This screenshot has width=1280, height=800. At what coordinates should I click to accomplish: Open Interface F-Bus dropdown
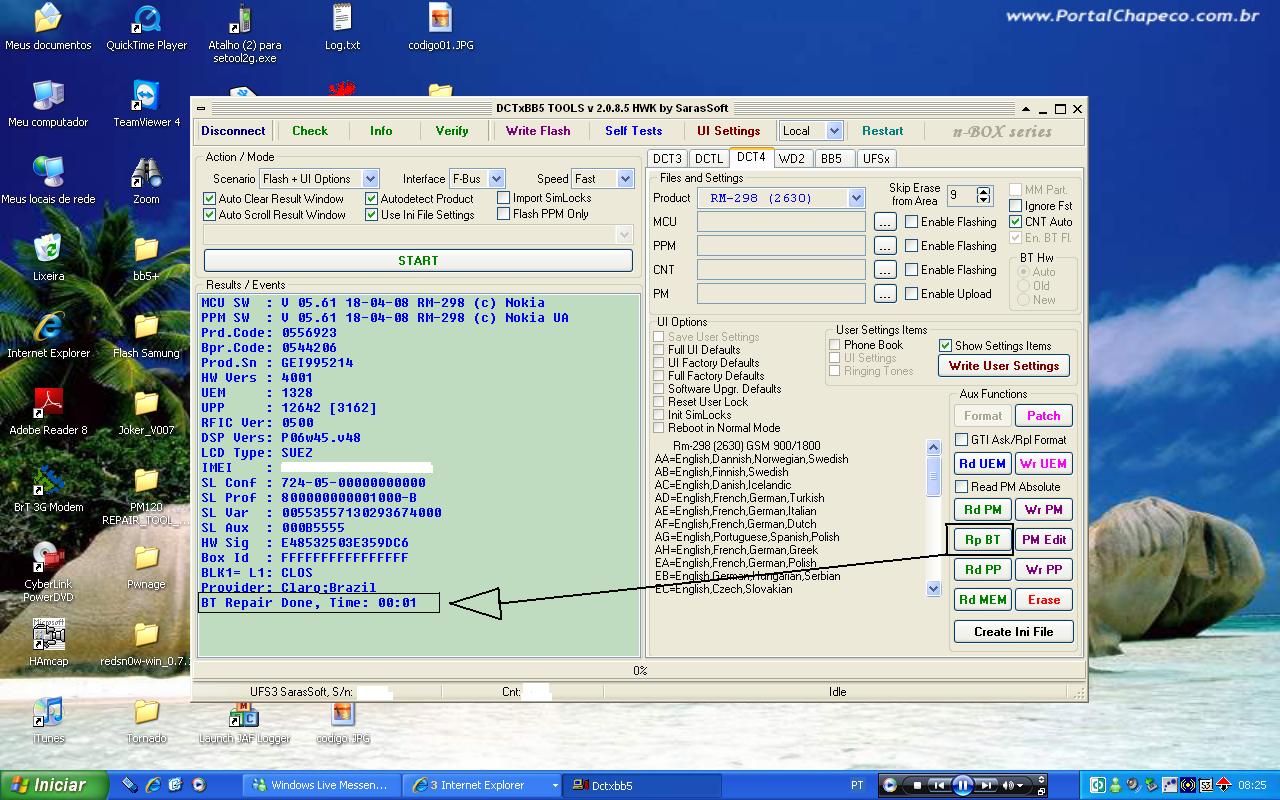point(496,179)
